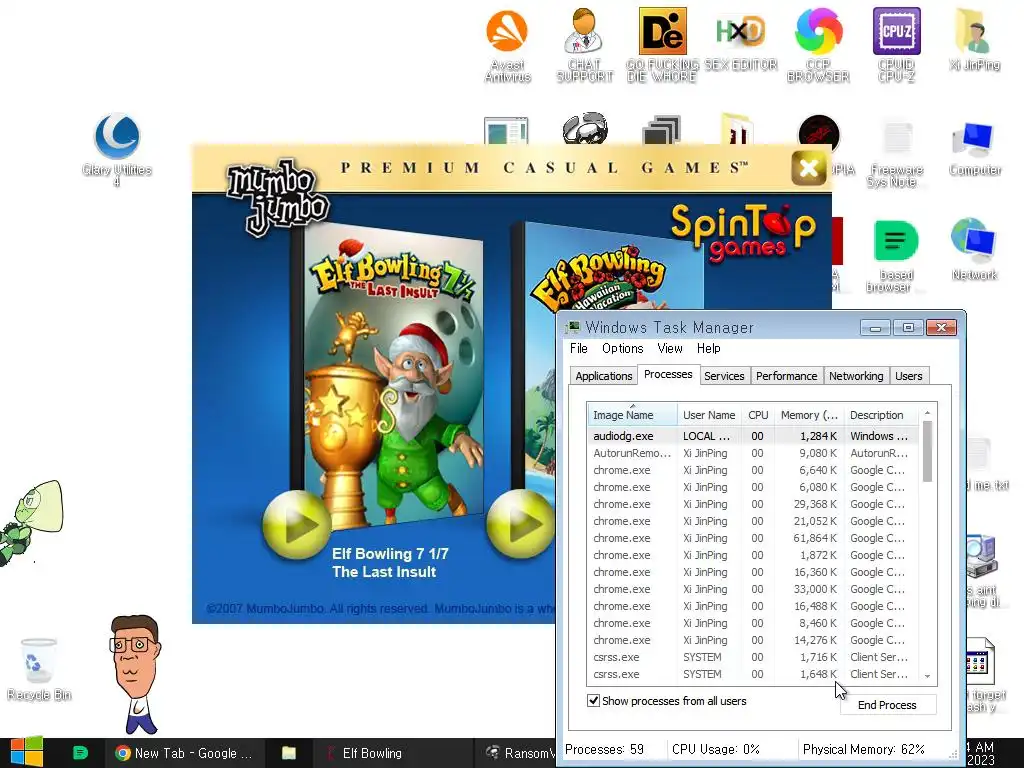Click the Elf Bowling 7 1/7 box art
This screenshot has width=1024, height=768.
coord(392,376)
